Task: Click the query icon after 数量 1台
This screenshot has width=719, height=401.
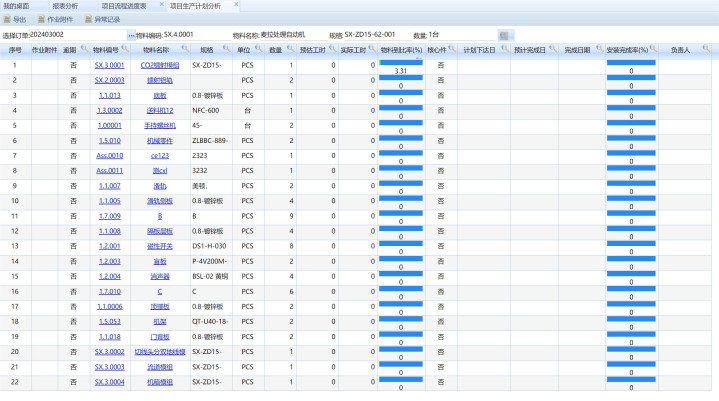Action: [504, 35]
